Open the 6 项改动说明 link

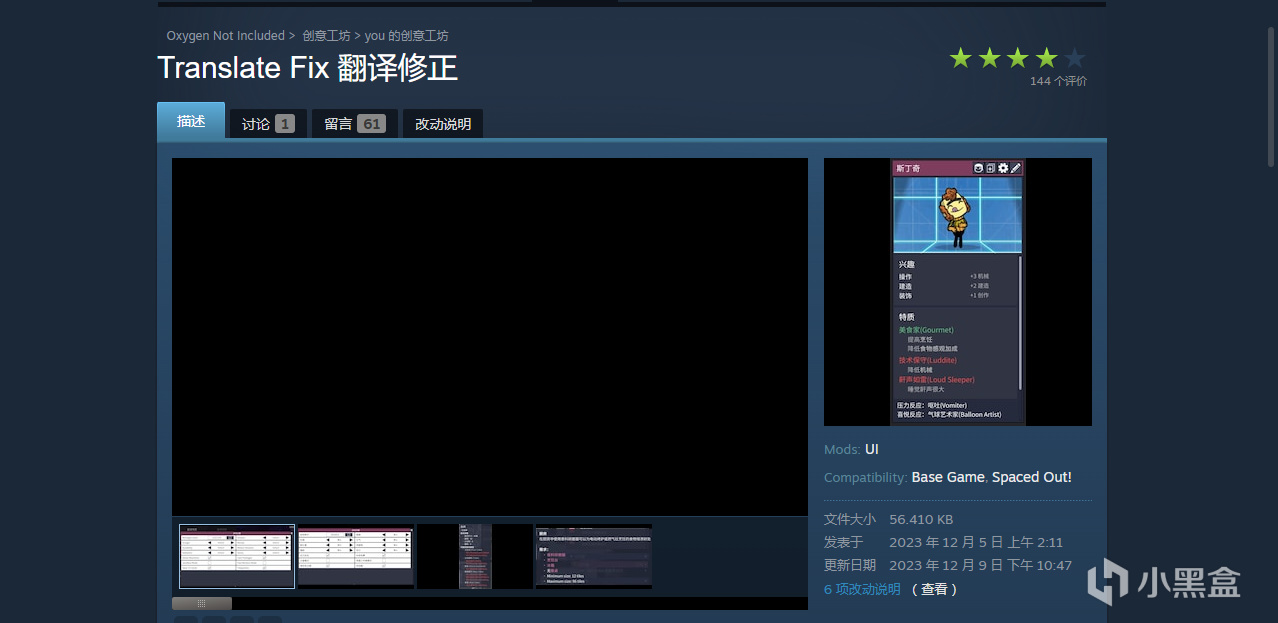(x=862, y=589)
